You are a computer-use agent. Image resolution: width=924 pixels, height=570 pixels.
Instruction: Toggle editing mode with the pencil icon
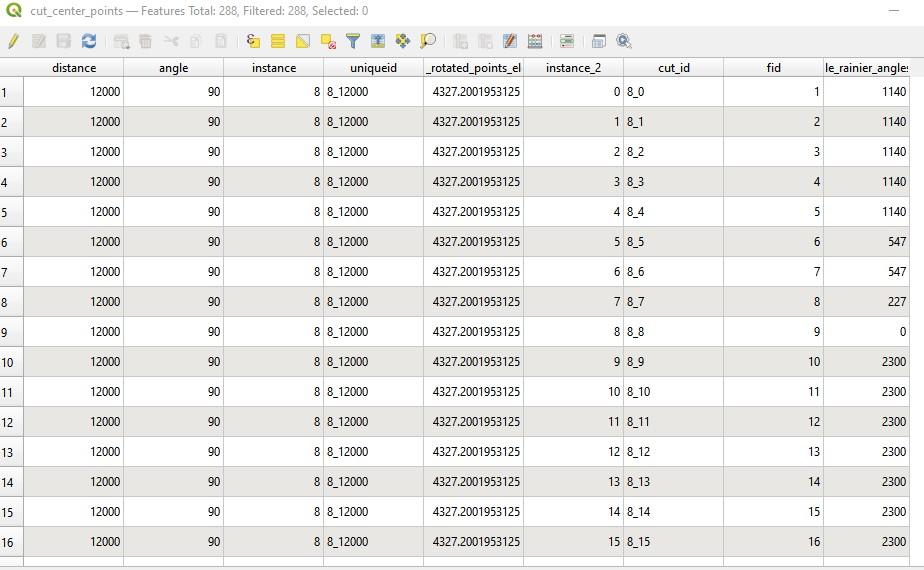point(13,41)
